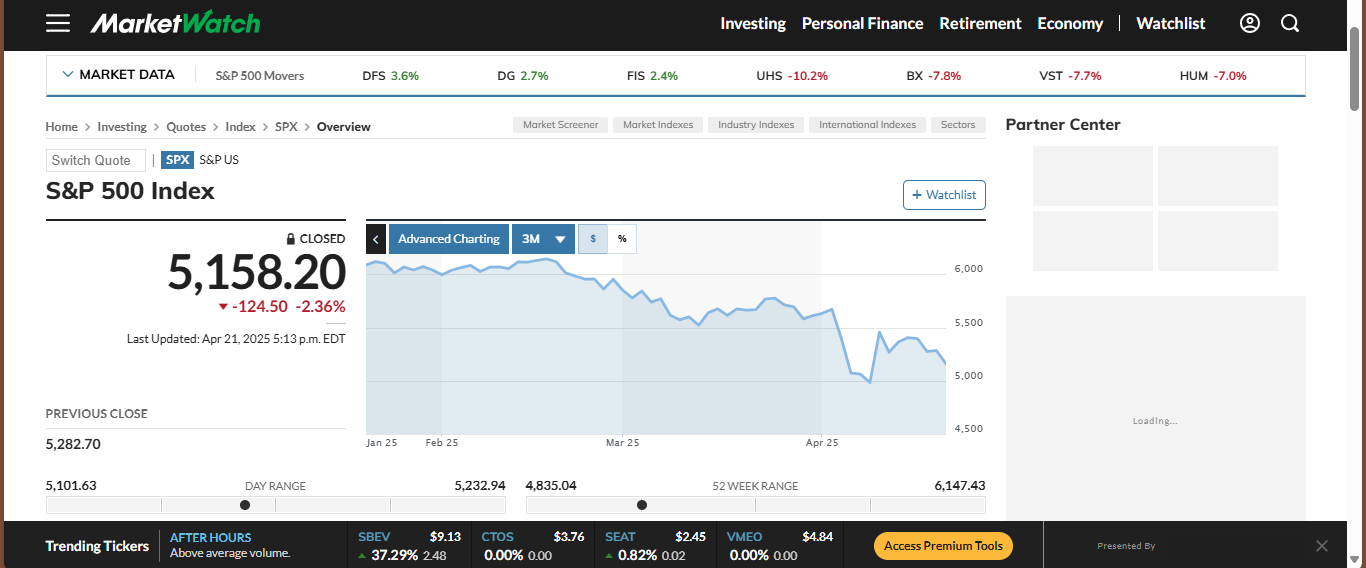Open the 3M timeframe dropdown
This screenshot has height=568, width=1366.
543,239
